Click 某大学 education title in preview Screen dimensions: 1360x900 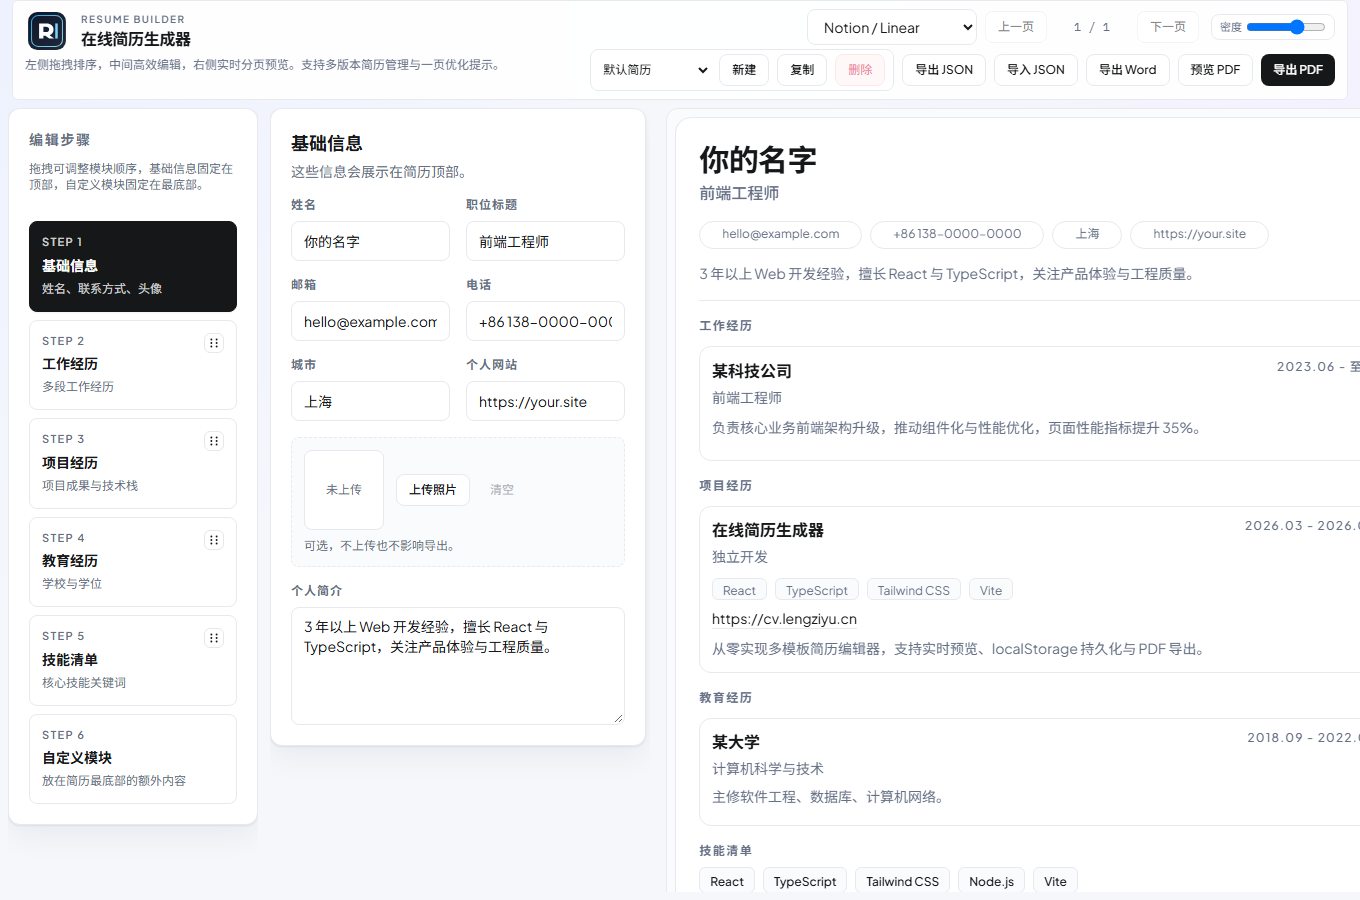click(x=736, y=742)
